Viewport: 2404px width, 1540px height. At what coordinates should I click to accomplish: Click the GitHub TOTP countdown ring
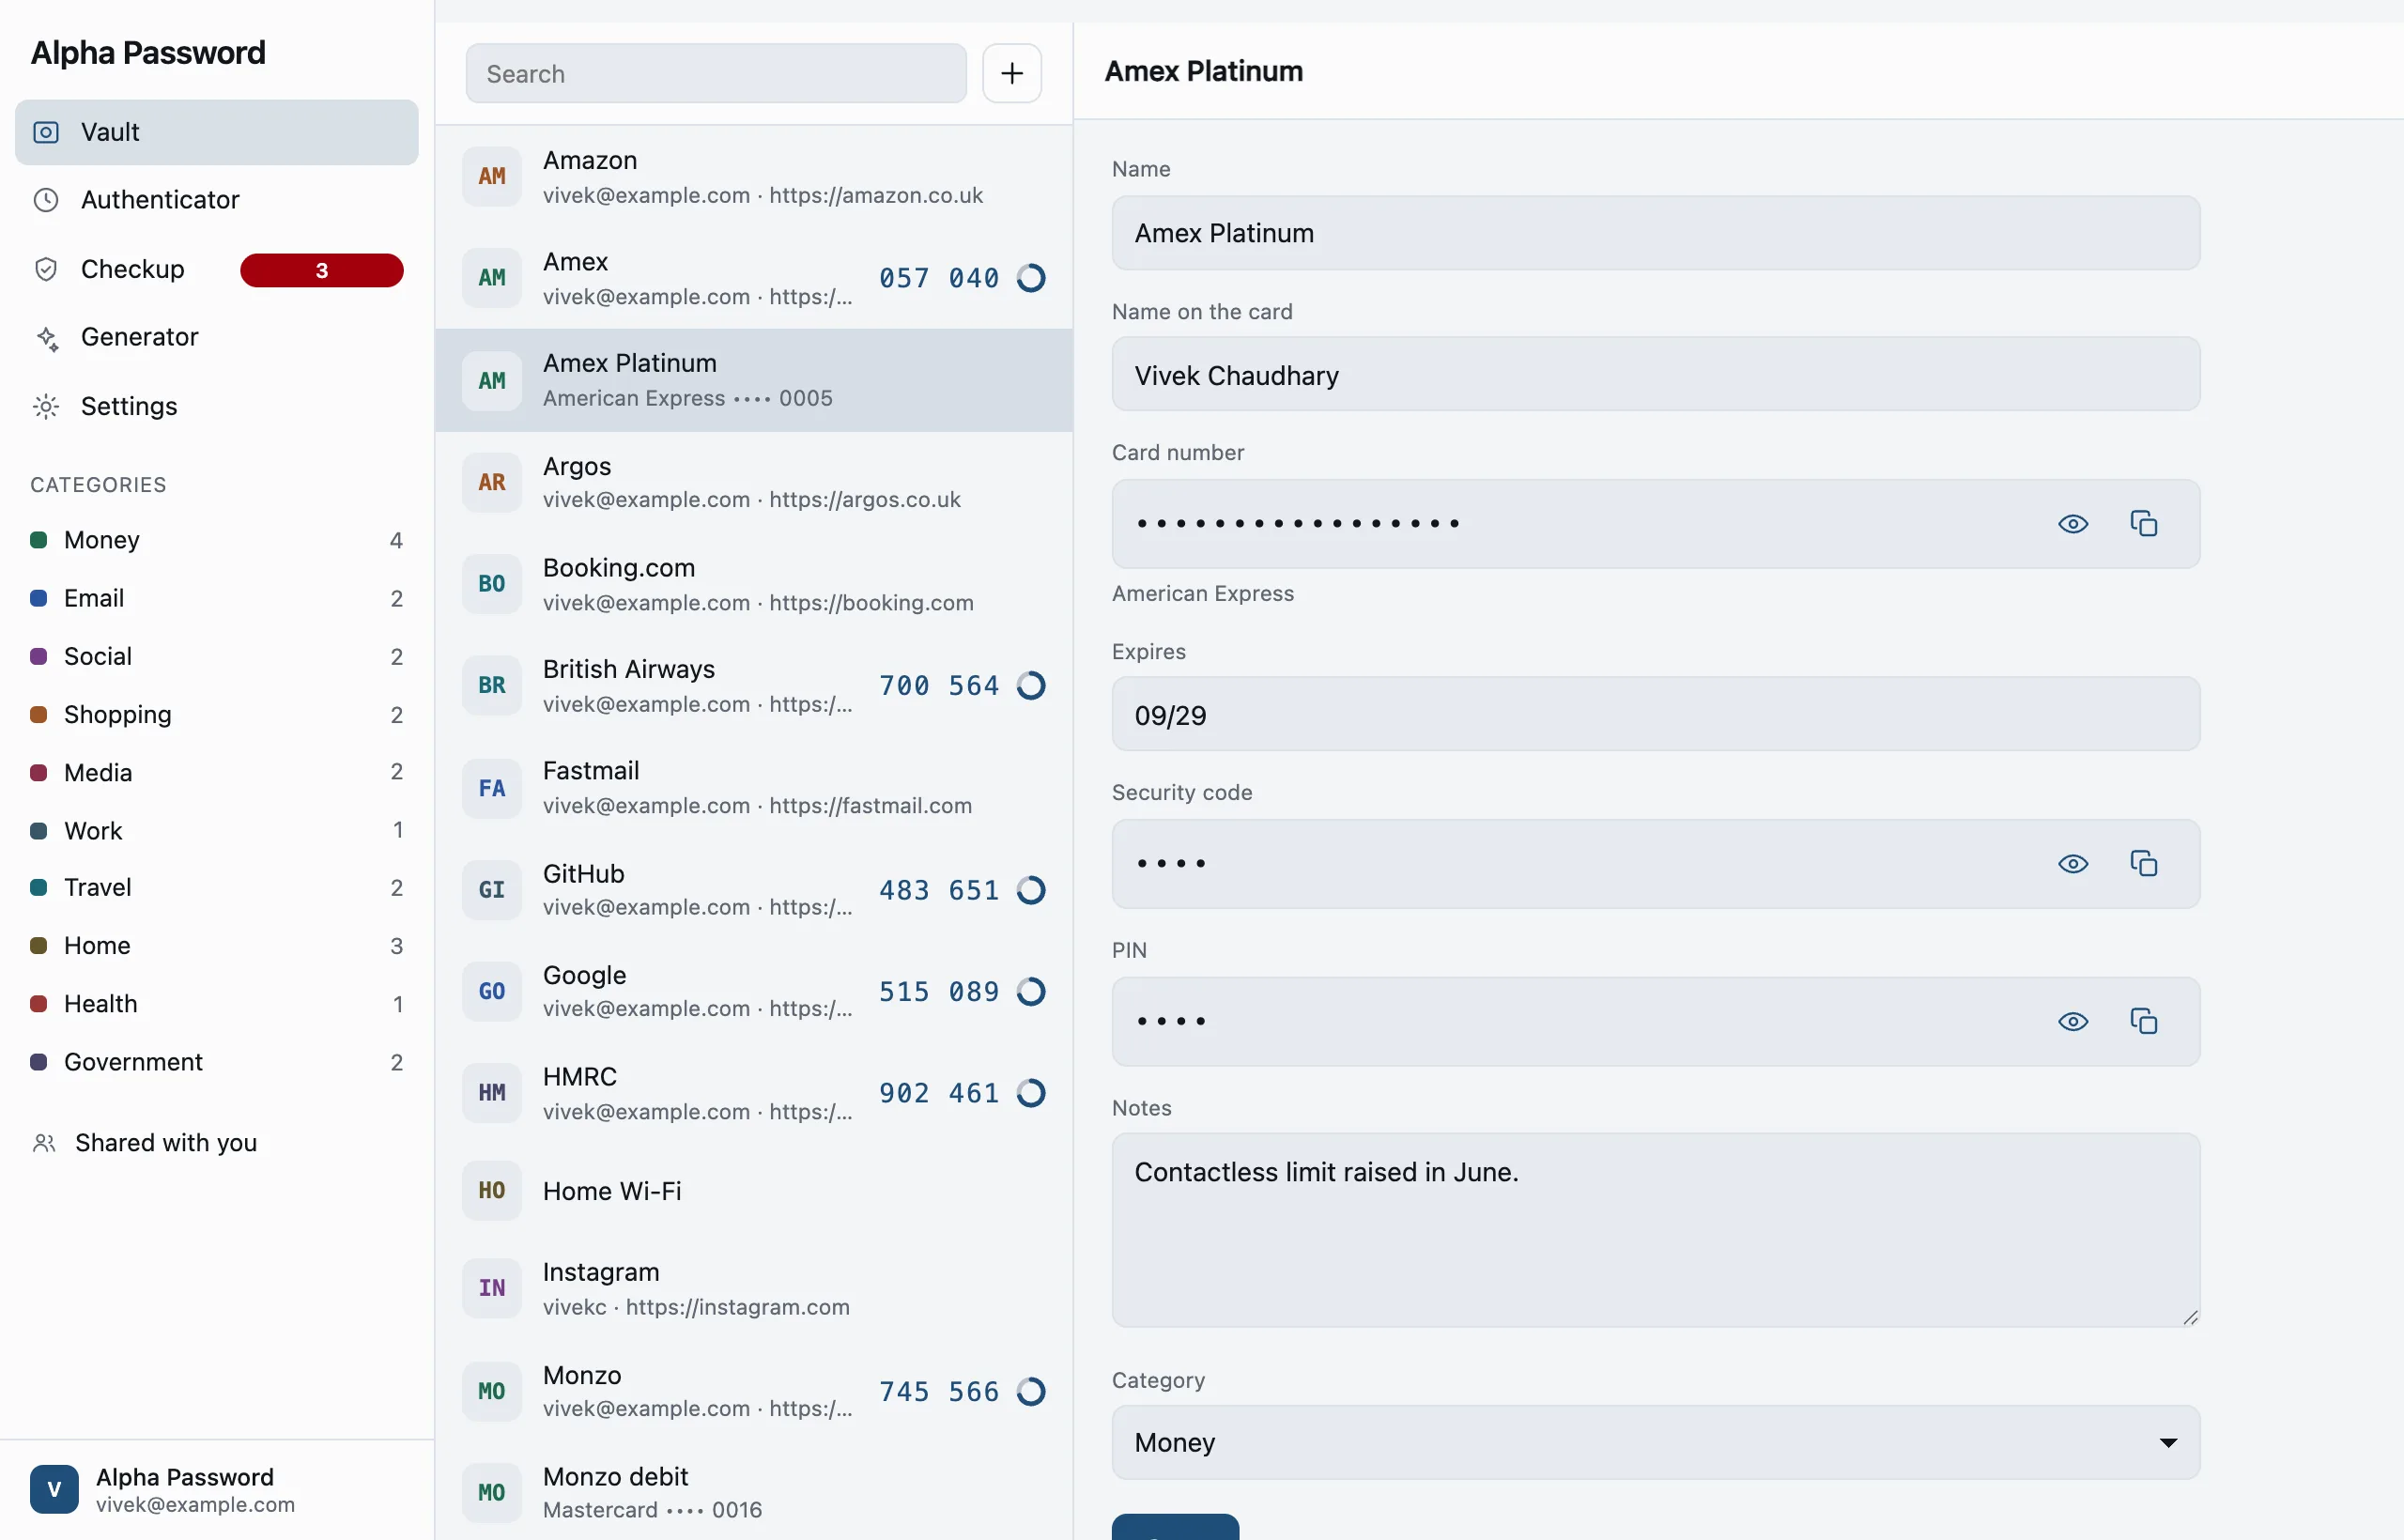pos(1031,890)
